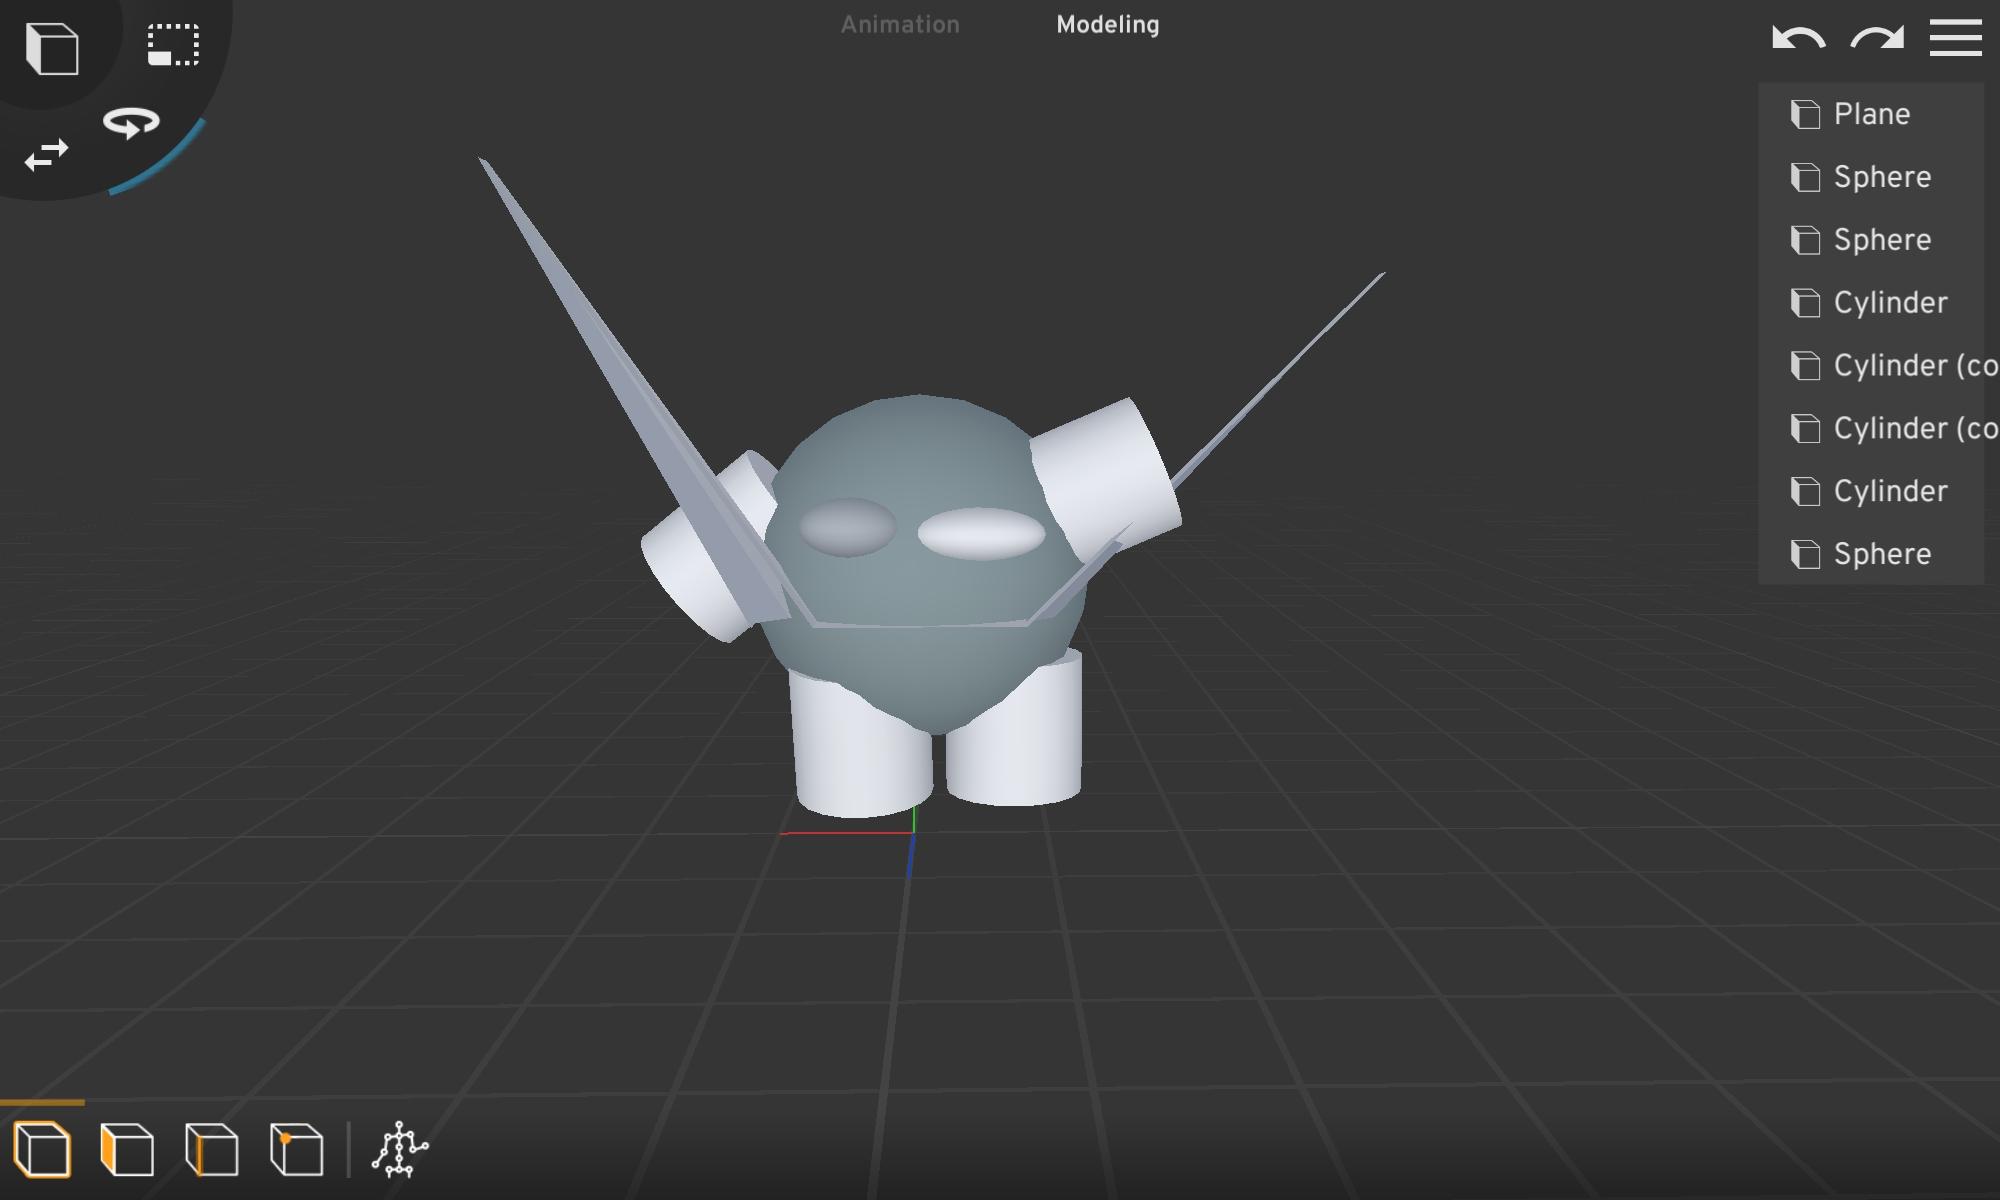This screenshot has height=1200, width=2000.
Task: Undo the last action
Action: [x=1798, y=38]
